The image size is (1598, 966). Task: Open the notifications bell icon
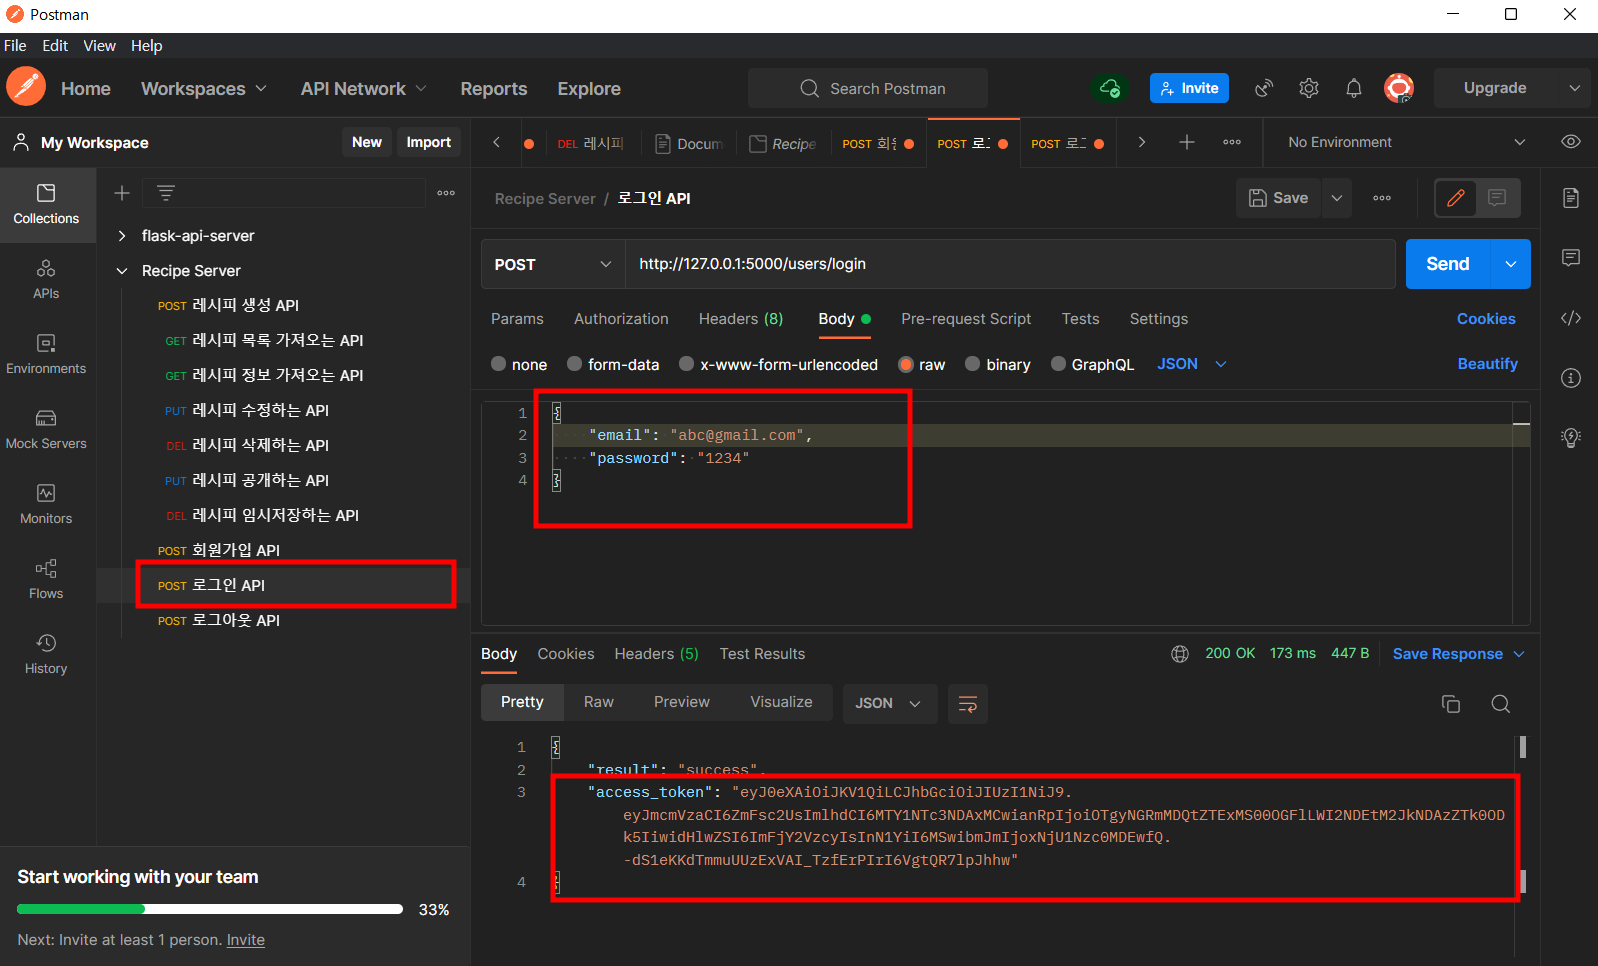(1353, 88)
